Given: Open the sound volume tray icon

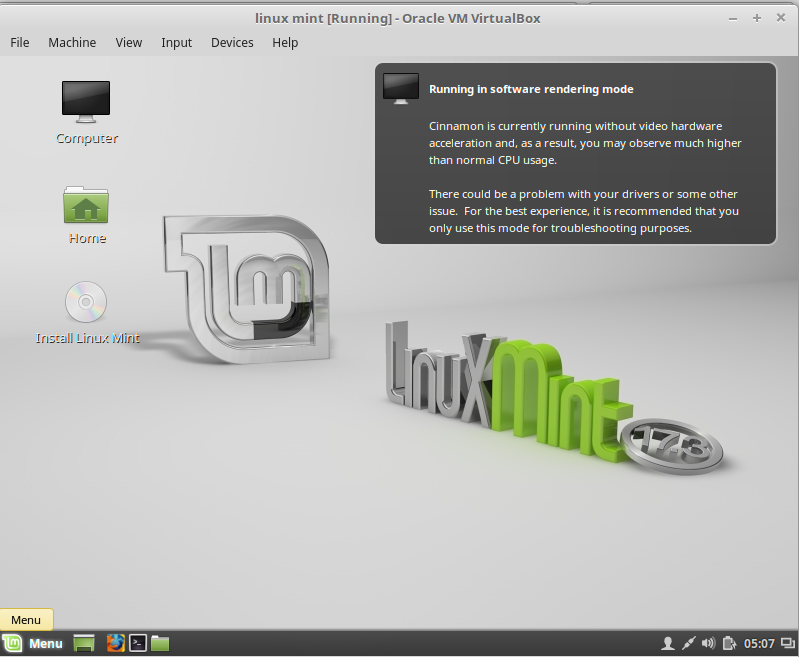Looking at the screenshot, I should (x=708, y=643).
